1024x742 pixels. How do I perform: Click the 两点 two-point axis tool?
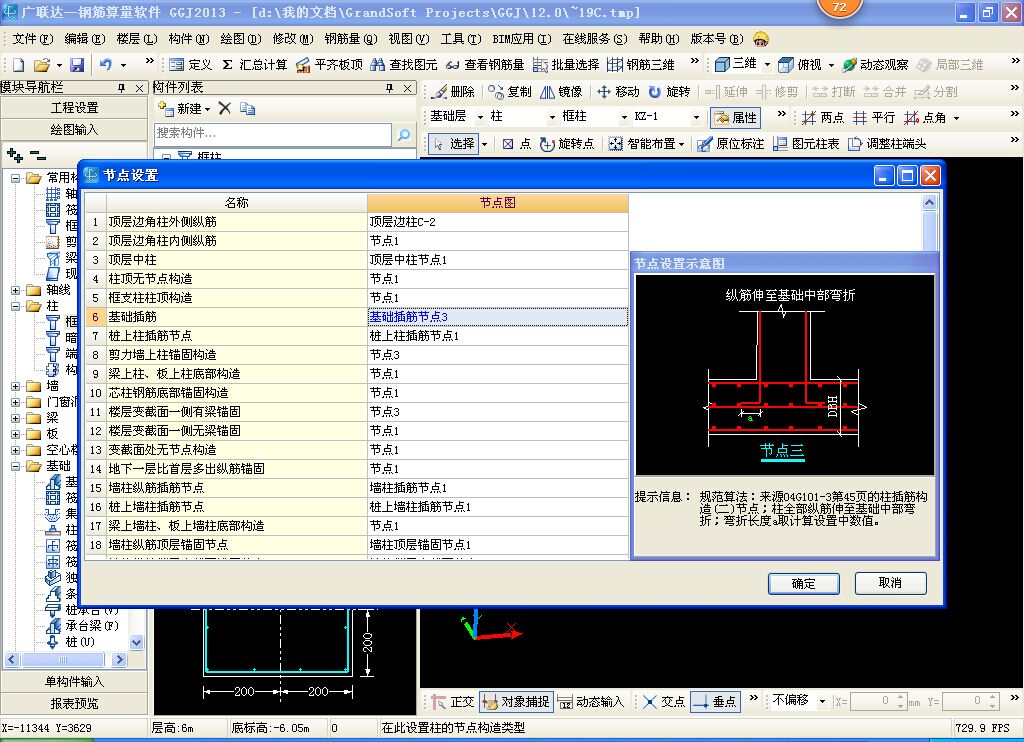click(x=823, y=118)
